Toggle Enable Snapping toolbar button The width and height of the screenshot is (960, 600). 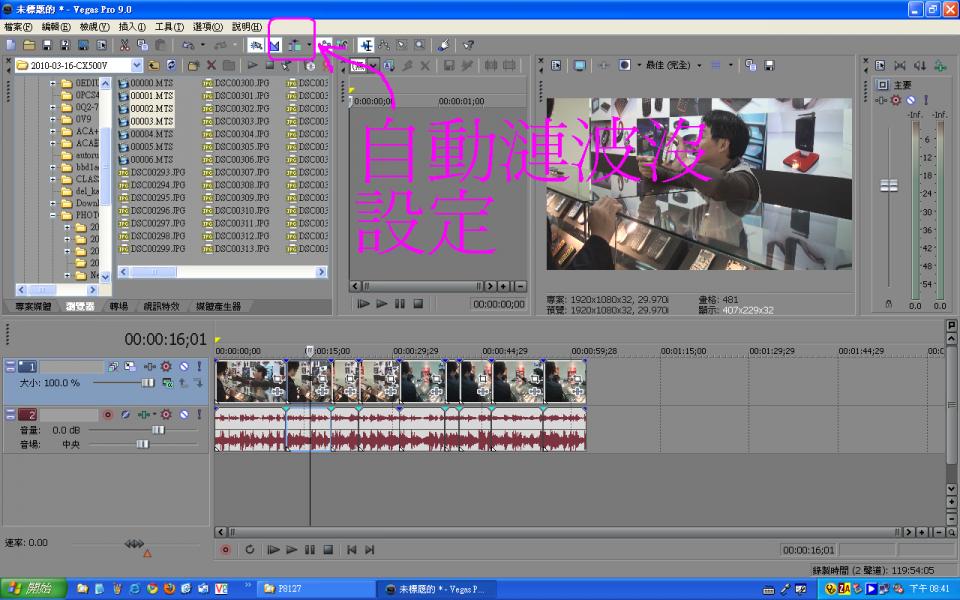[x=256, y=45]
